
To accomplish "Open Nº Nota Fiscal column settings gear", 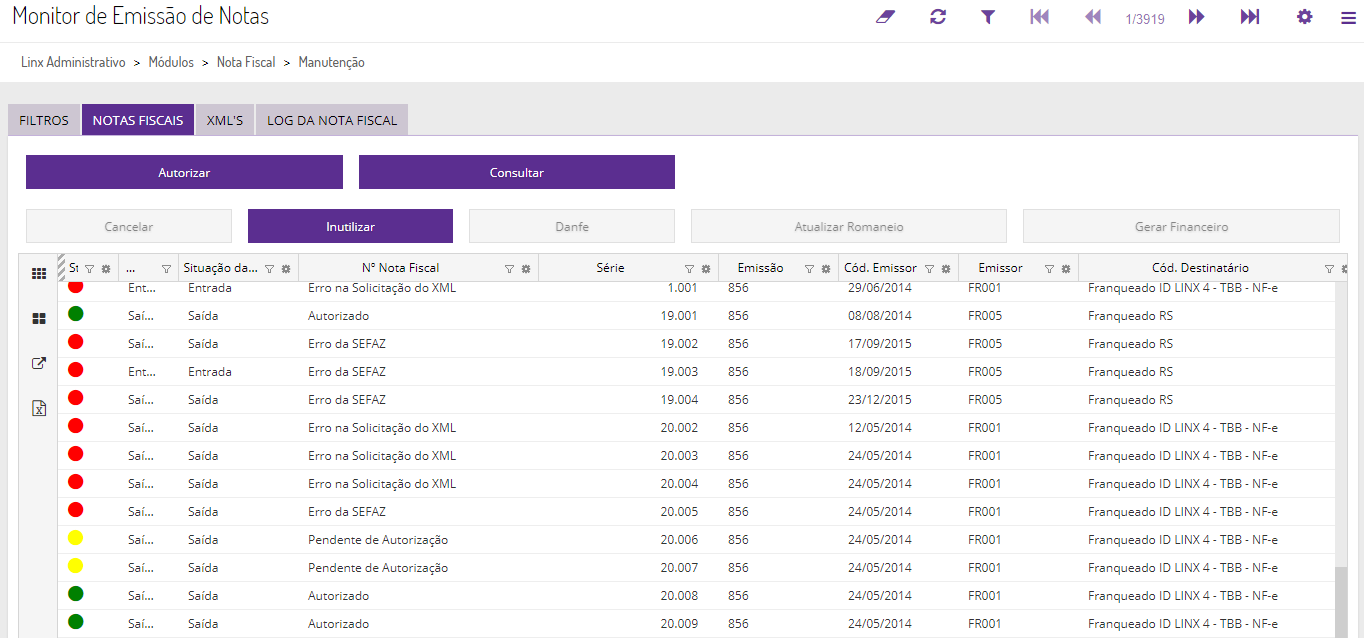I will [x=526, y=269].
